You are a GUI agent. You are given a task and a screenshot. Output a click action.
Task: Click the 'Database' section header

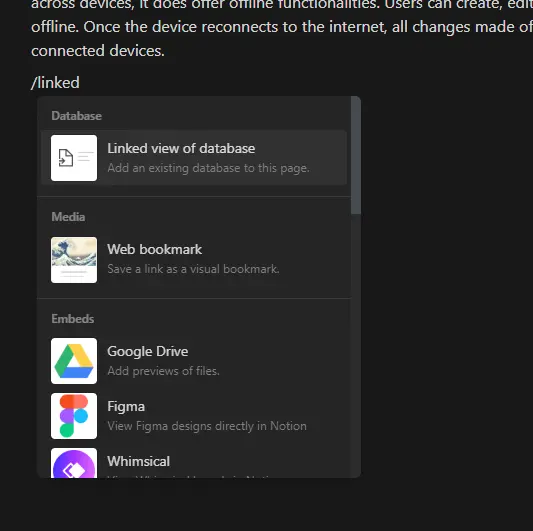tap(76, 116)
